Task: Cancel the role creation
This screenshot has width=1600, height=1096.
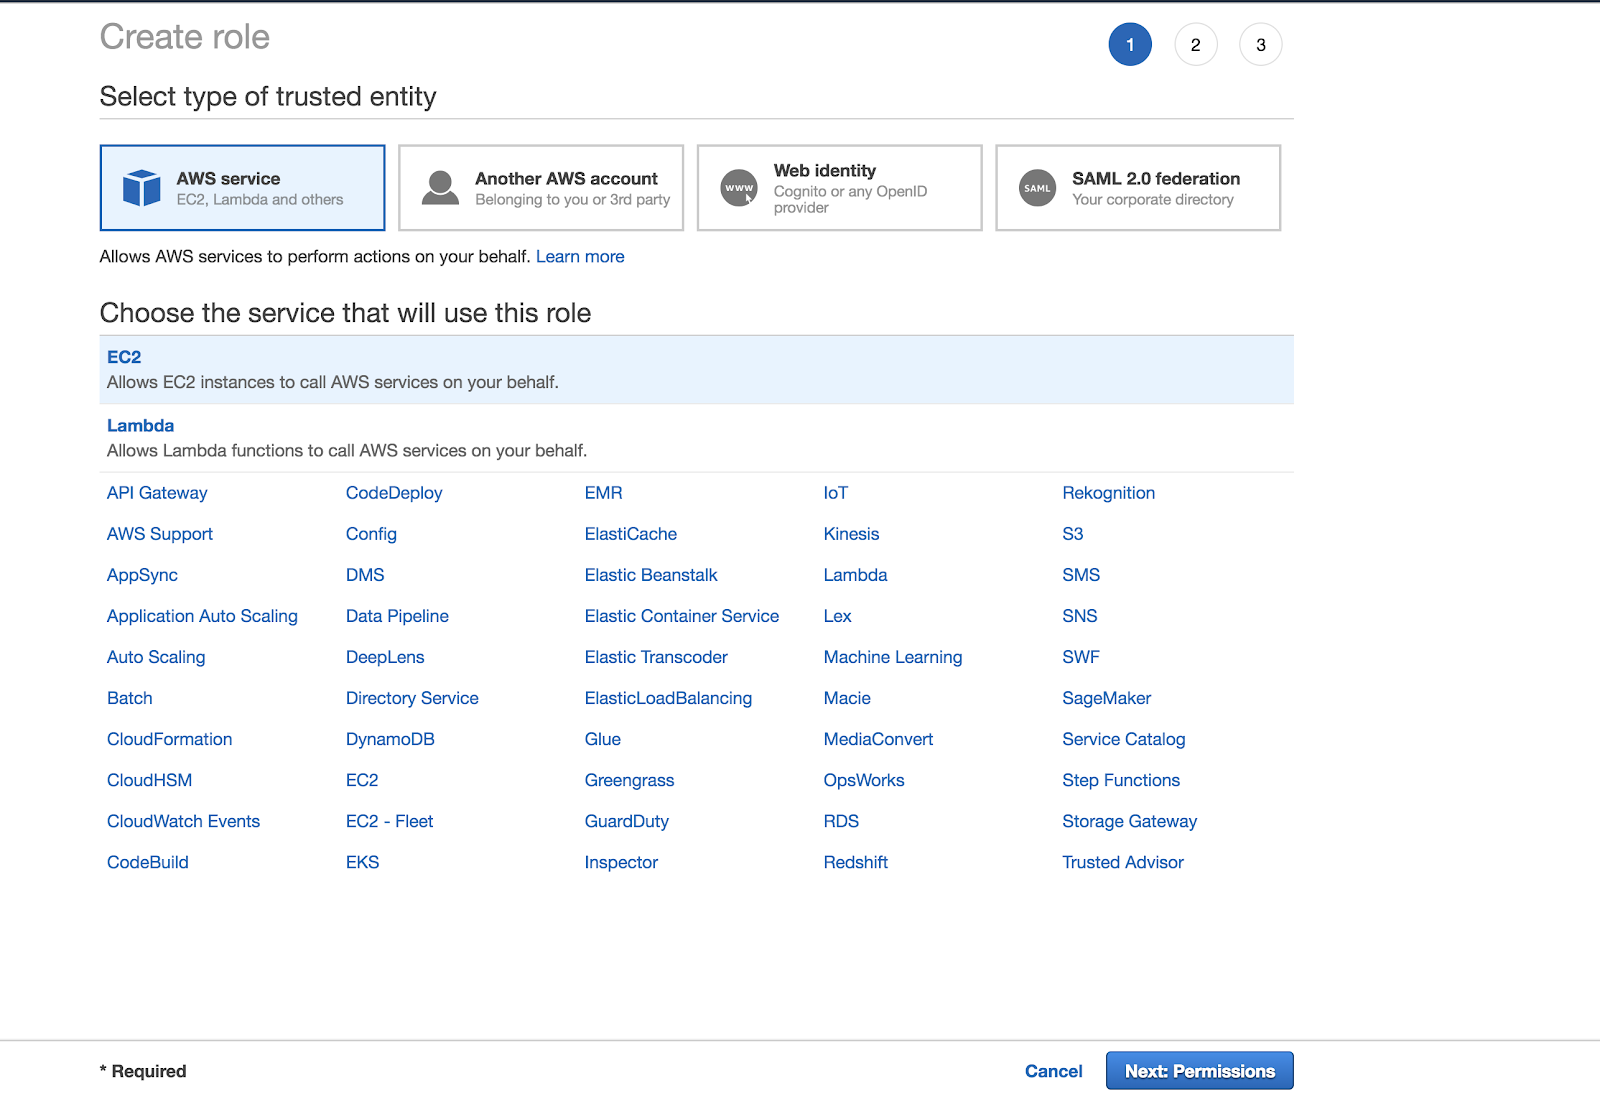Action: [x=1053, y=1071]
